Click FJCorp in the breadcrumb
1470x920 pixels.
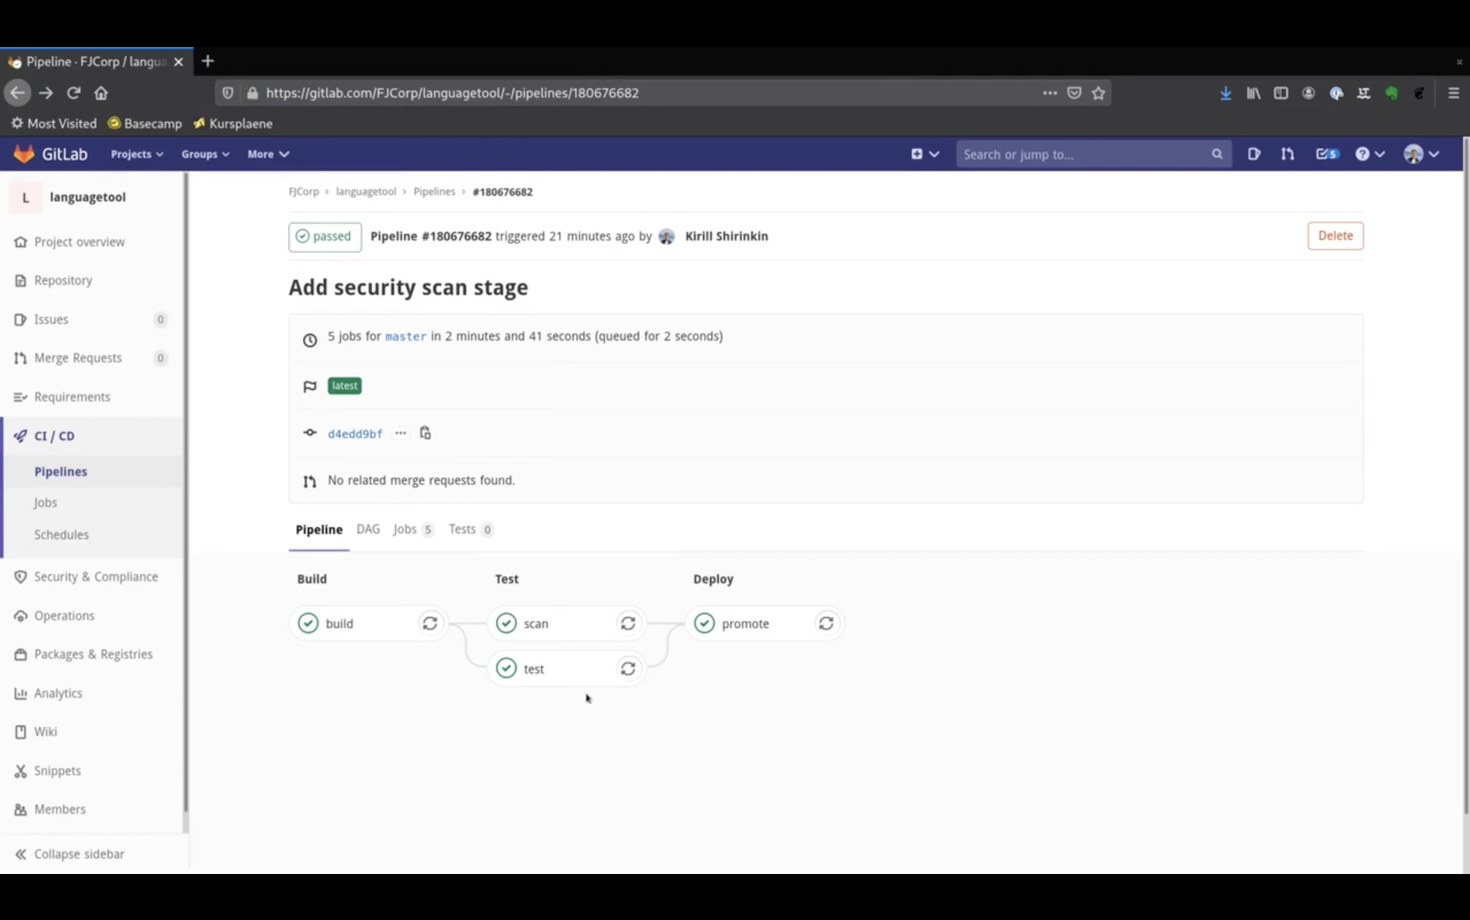[x=304, y=192]
